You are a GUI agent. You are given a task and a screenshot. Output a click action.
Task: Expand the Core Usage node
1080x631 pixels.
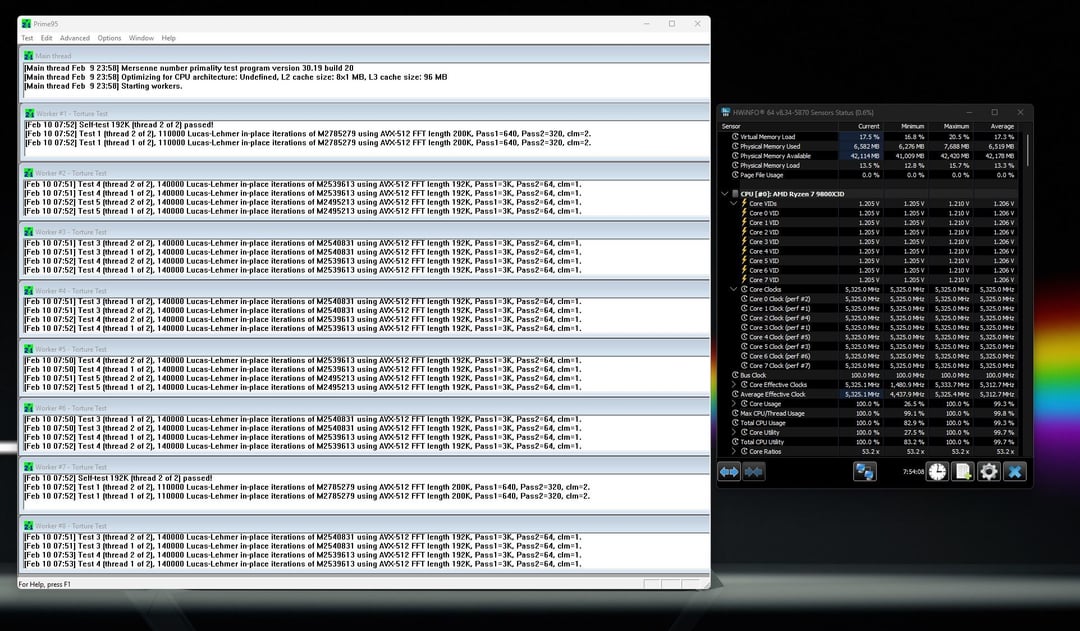click(733, 404)
